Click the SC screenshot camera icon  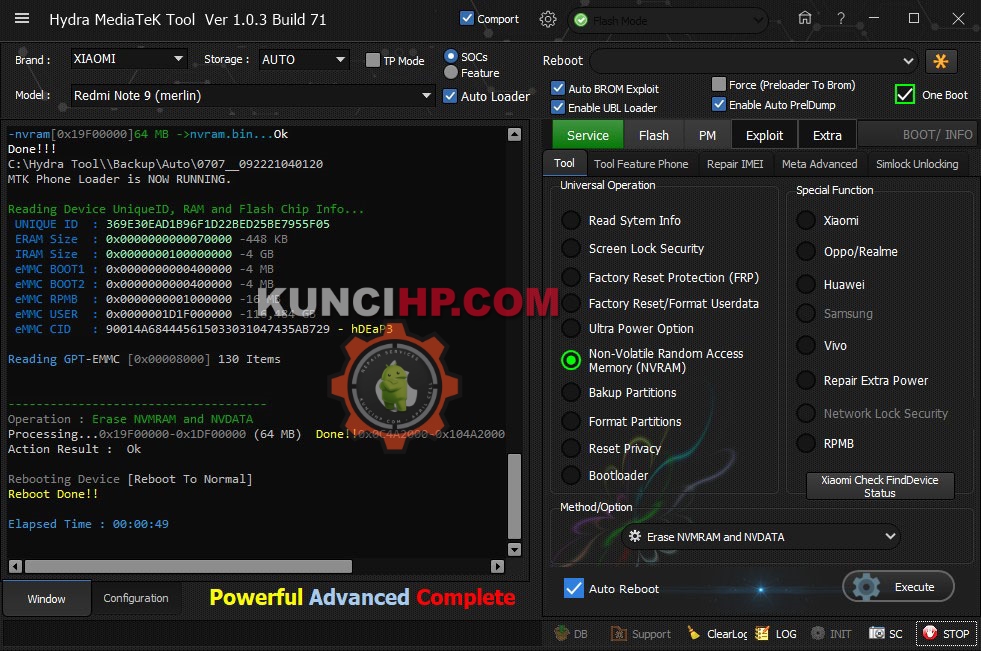pyautogui.click(x=877, y=633)
